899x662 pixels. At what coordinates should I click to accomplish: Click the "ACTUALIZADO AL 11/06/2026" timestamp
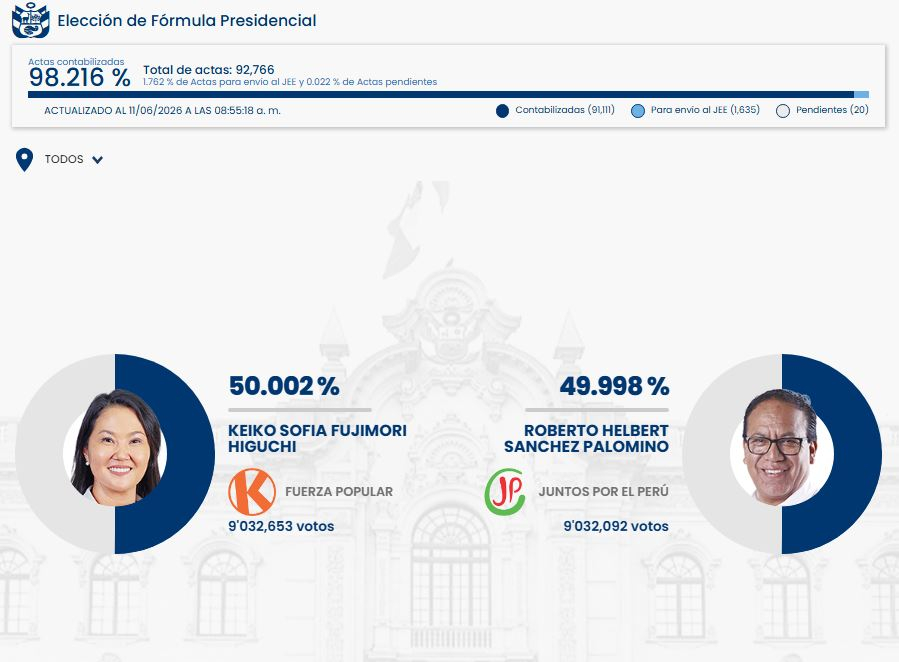162,111
